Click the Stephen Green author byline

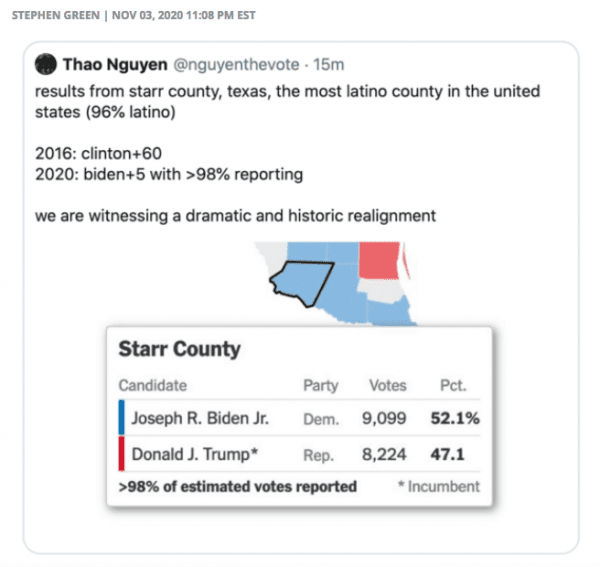coord(58,16)
